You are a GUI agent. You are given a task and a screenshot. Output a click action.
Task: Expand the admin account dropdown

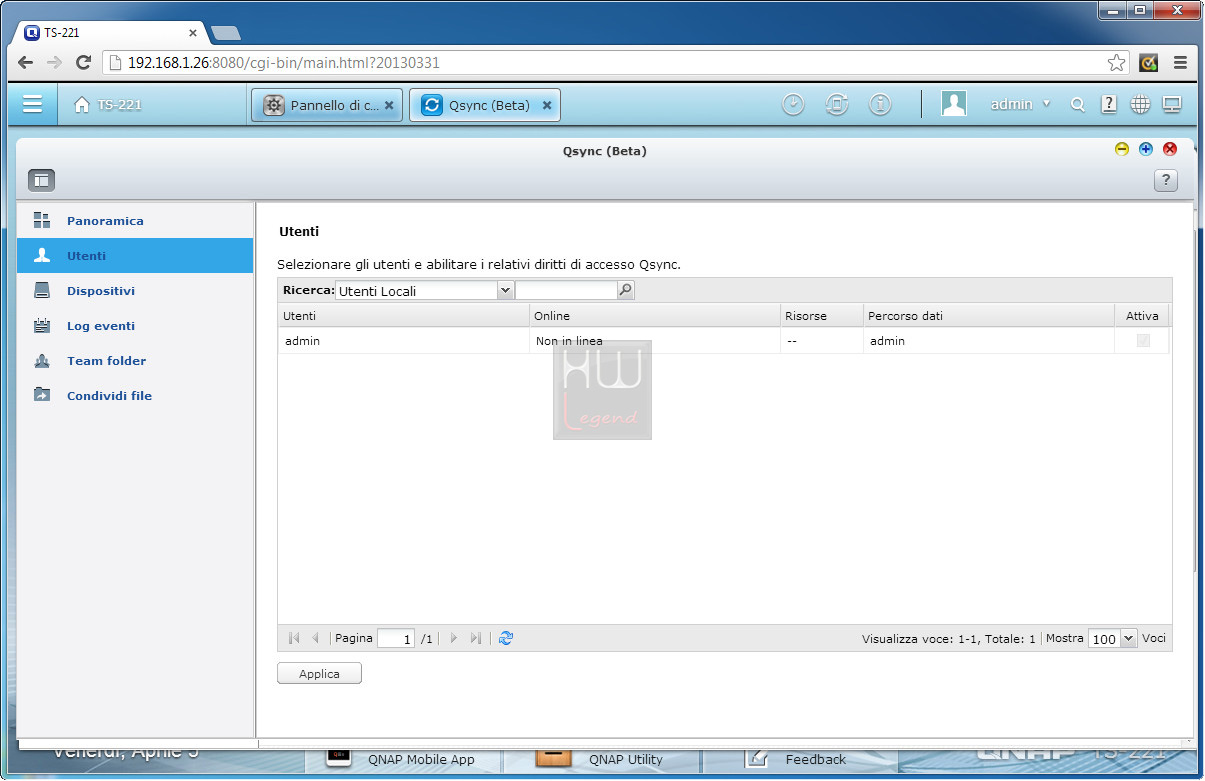point(1020,104)
